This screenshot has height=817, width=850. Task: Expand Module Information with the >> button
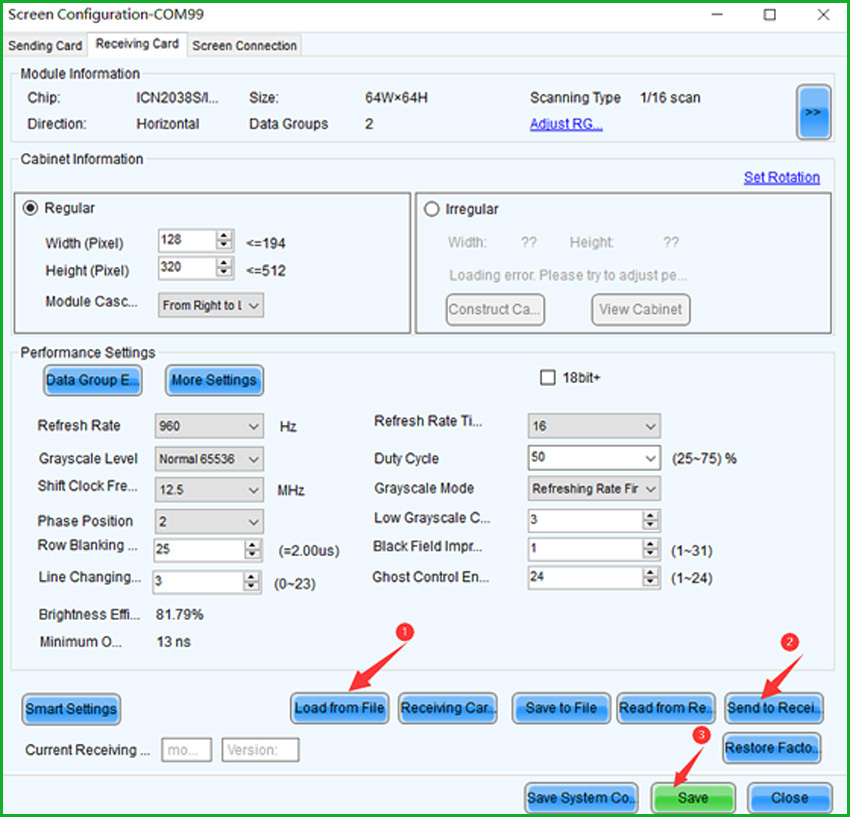coord(814,112)
